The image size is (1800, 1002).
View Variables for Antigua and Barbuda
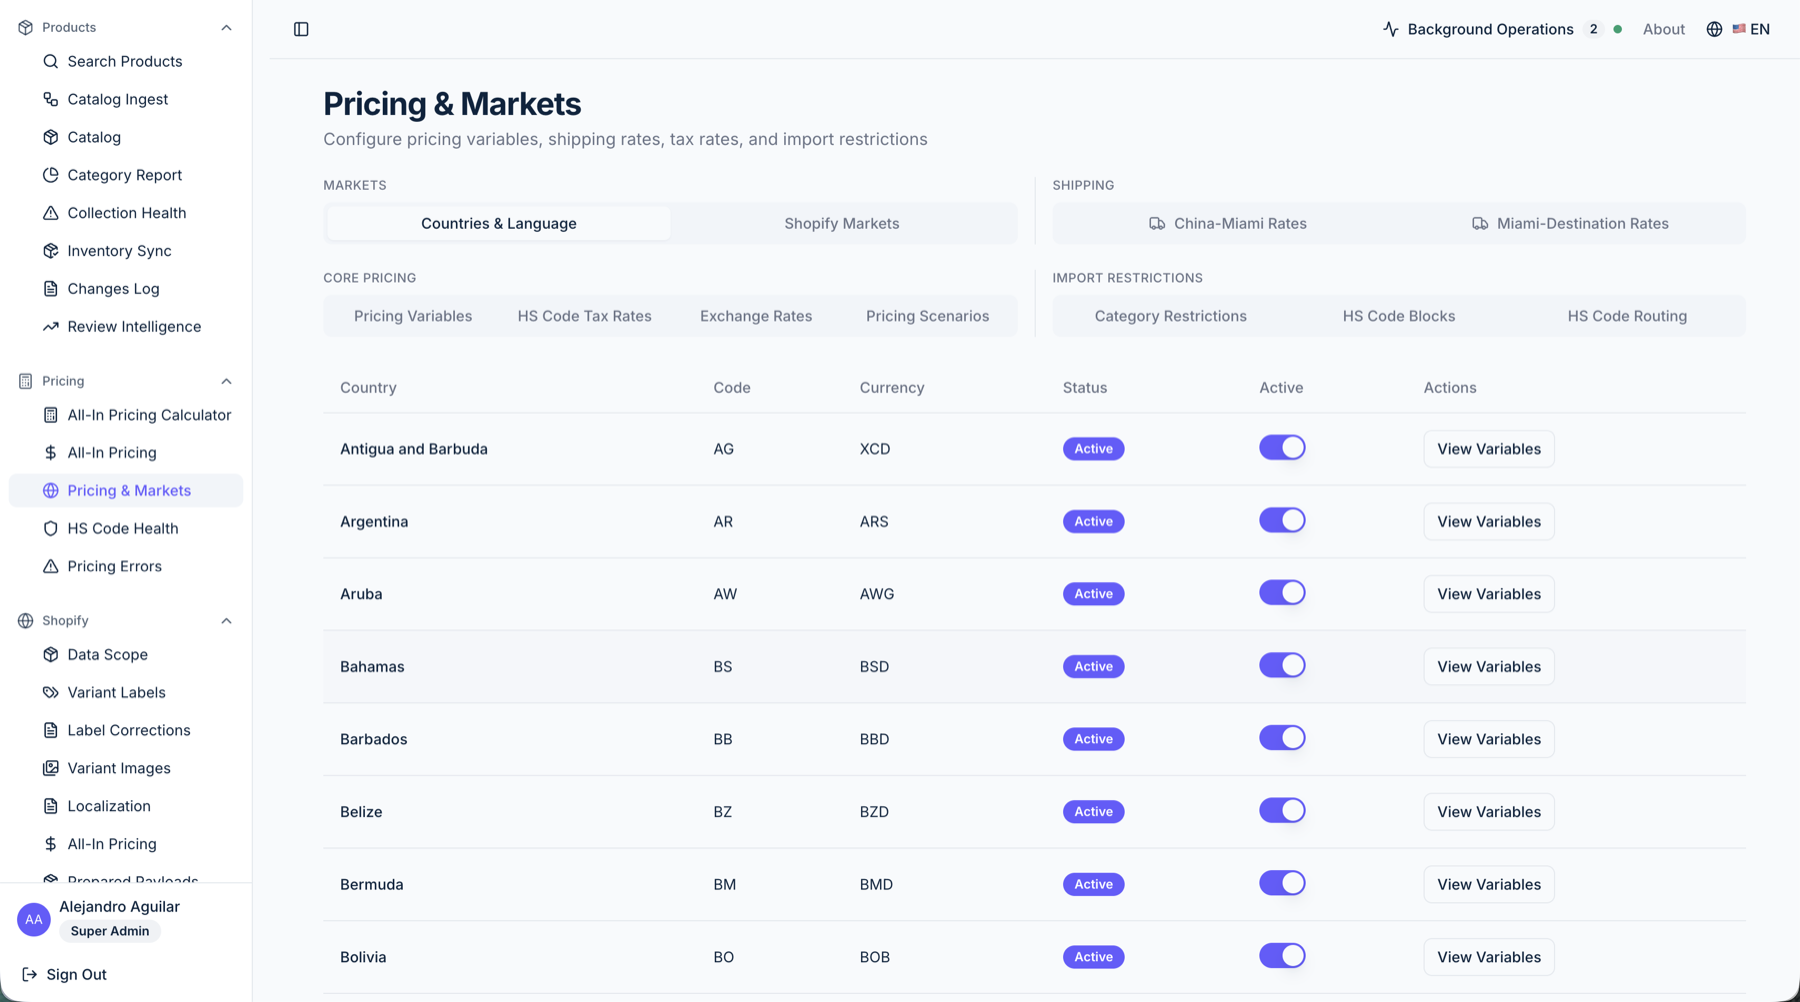coord(1489,449)
